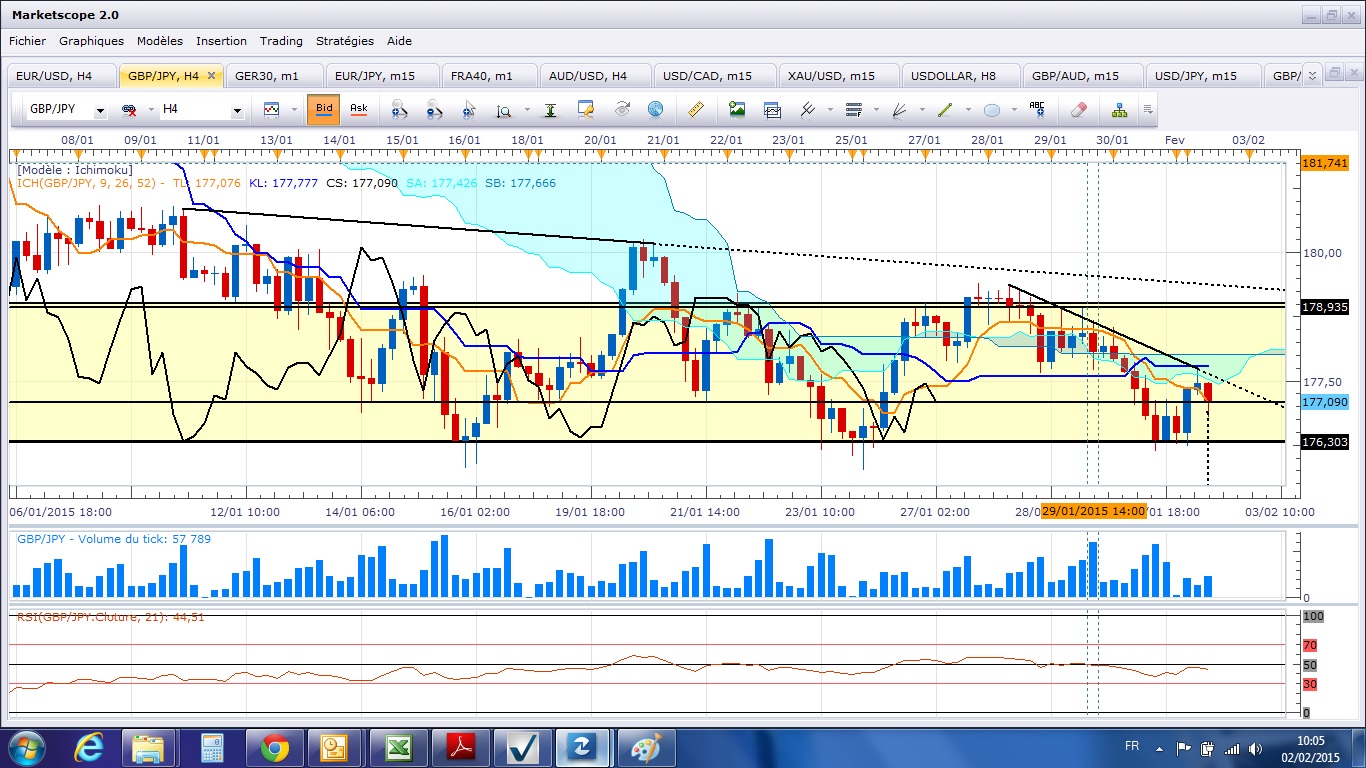Click the add picture icon
Image resolution: width=1366 pixels, height=768 pixels.
click(x=737, y=109)
